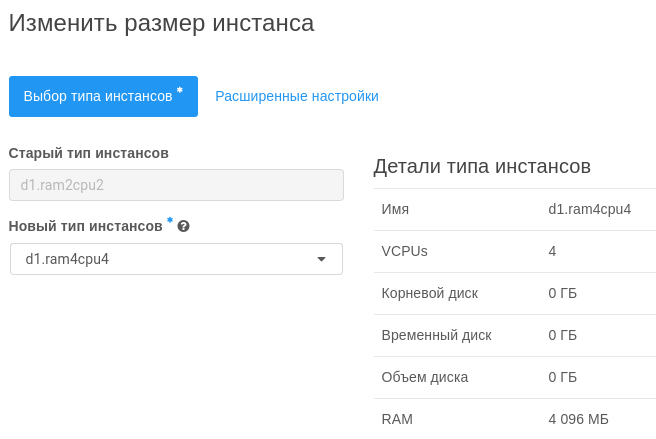Click the help question-mark icon
The image size is (656, 439).
coord(184,226)
